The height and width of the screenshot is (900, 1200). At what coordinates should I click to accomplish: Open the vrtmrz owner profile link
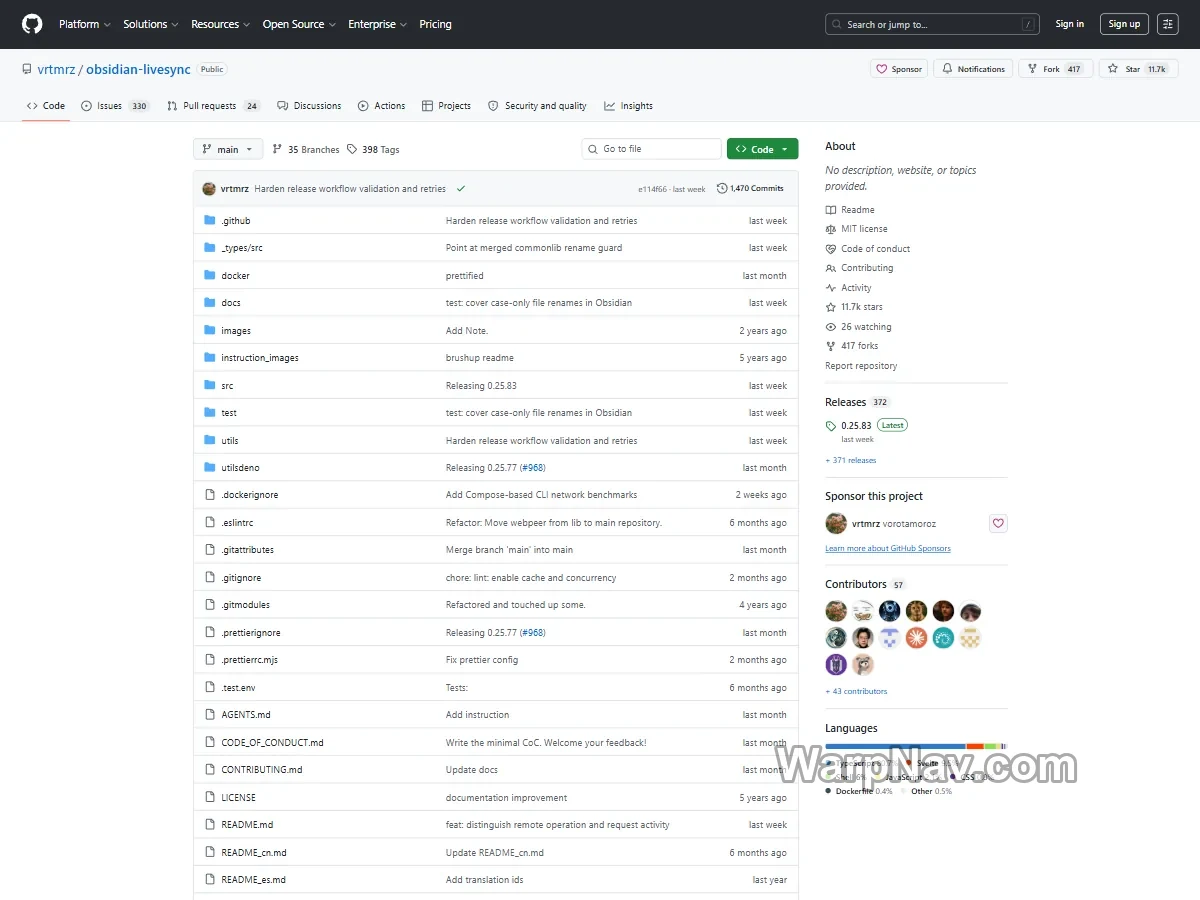55,69
